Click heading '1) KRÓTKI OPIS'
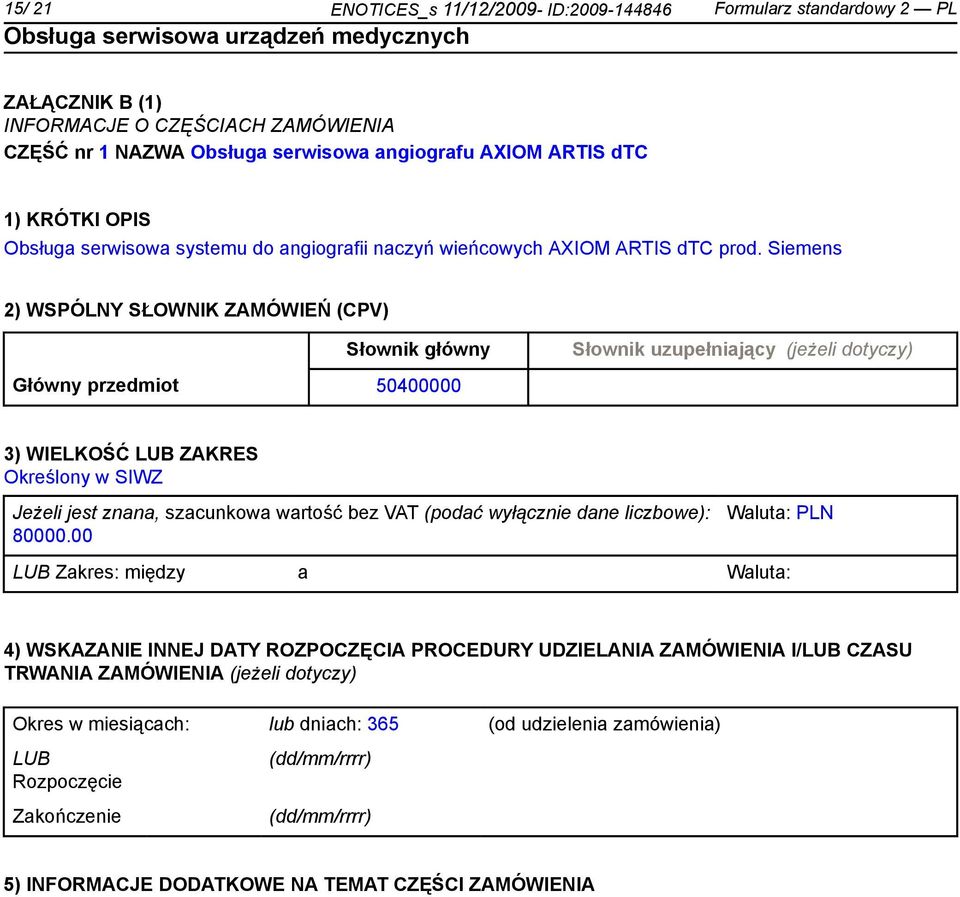960x897 pixels. click(x=77, y=219)
